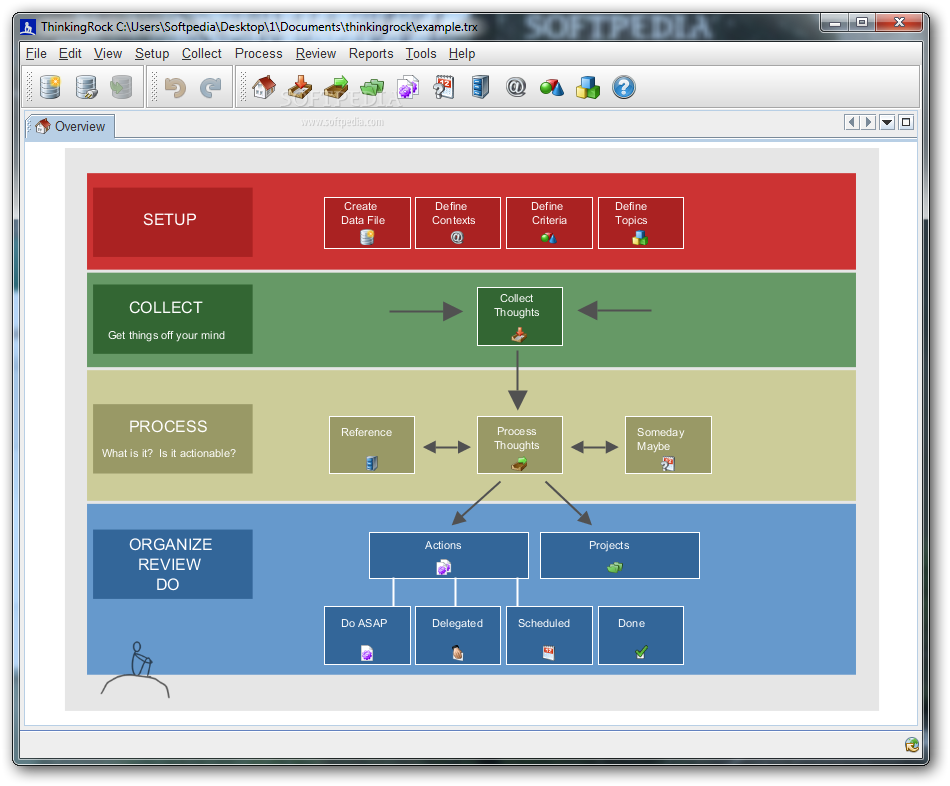Open the Setup menu

coord(152,53)
